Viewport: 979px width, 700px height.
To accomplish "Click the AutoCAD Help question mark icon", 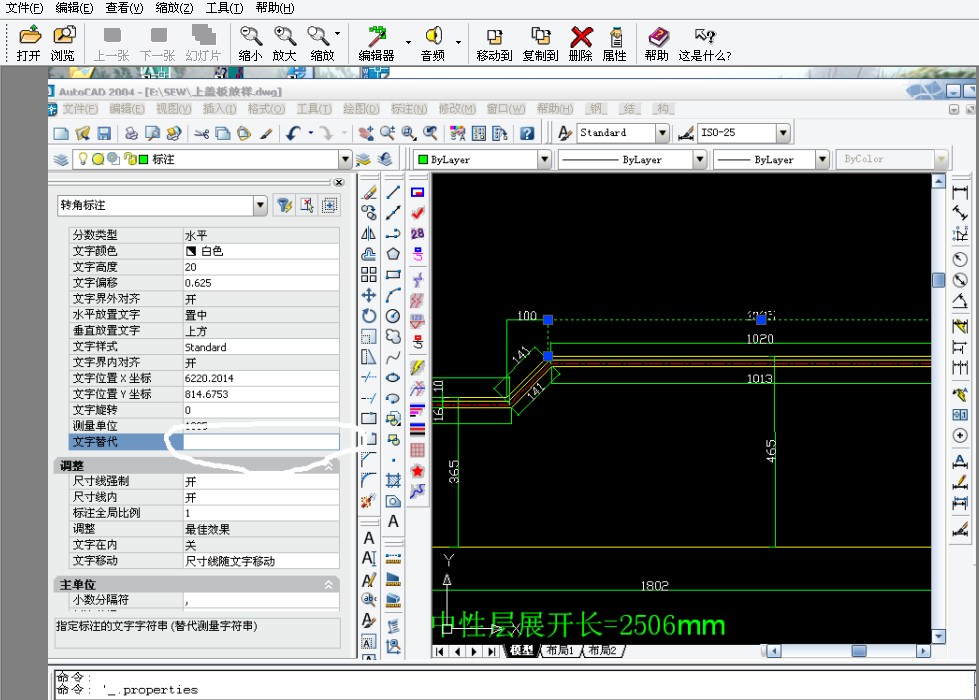I will pos(527,133).
